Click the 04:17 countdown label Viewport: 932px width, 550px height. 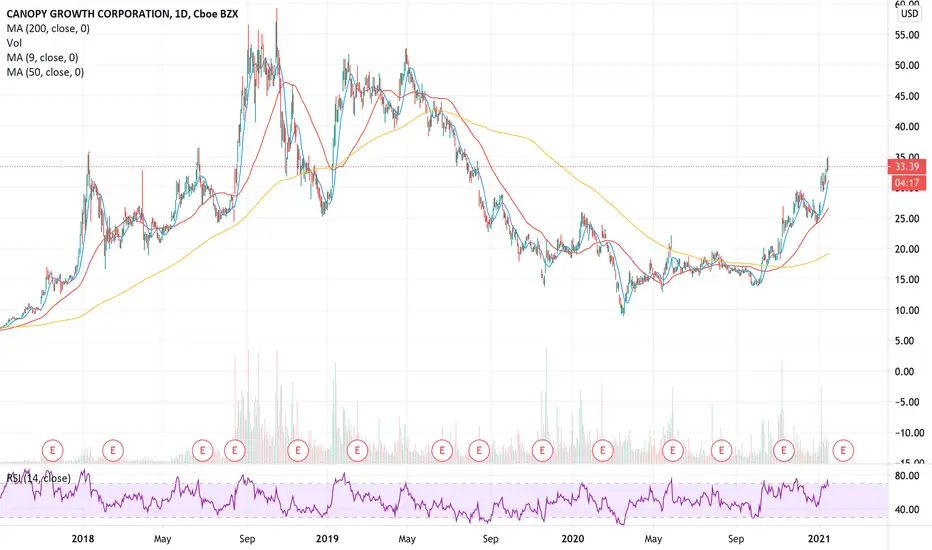click(906, 183)
